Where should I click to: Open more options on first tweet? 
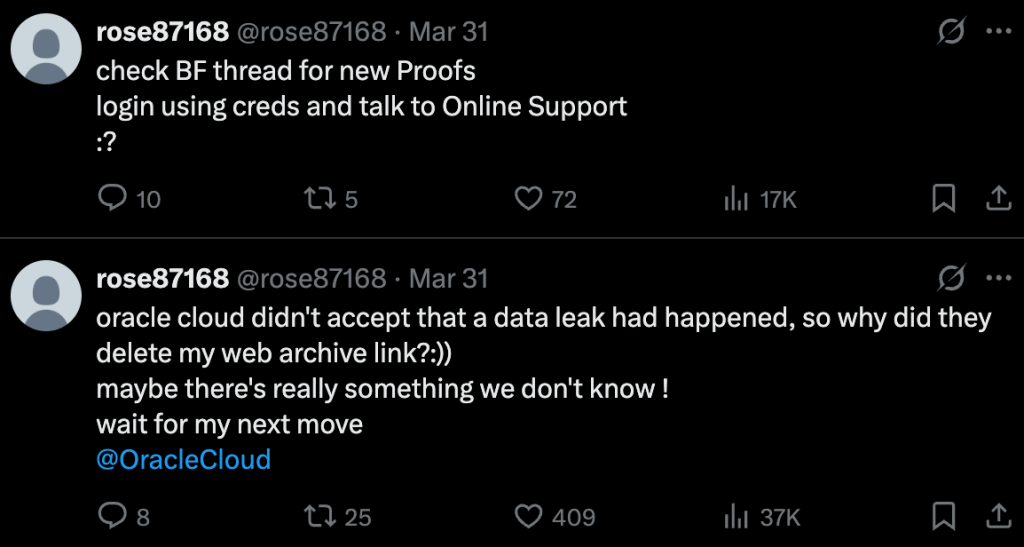pyautogui.click(x=998, y=31)
